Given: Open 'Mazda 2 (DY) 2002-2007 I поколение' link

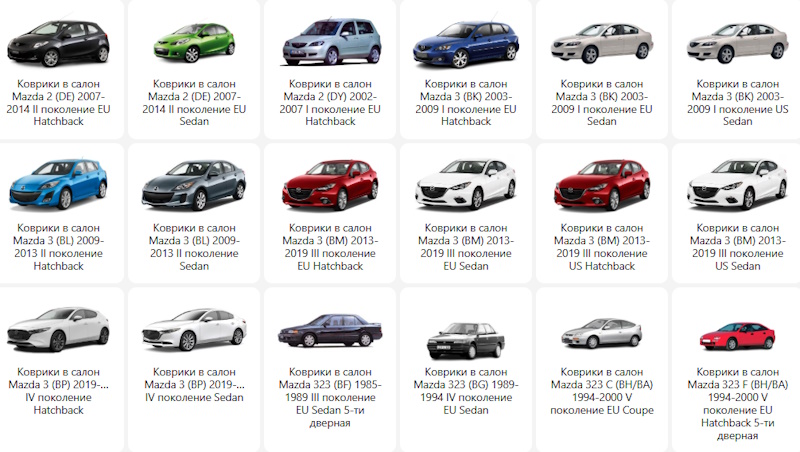Looking at the screenshot, I should (330, 103).
